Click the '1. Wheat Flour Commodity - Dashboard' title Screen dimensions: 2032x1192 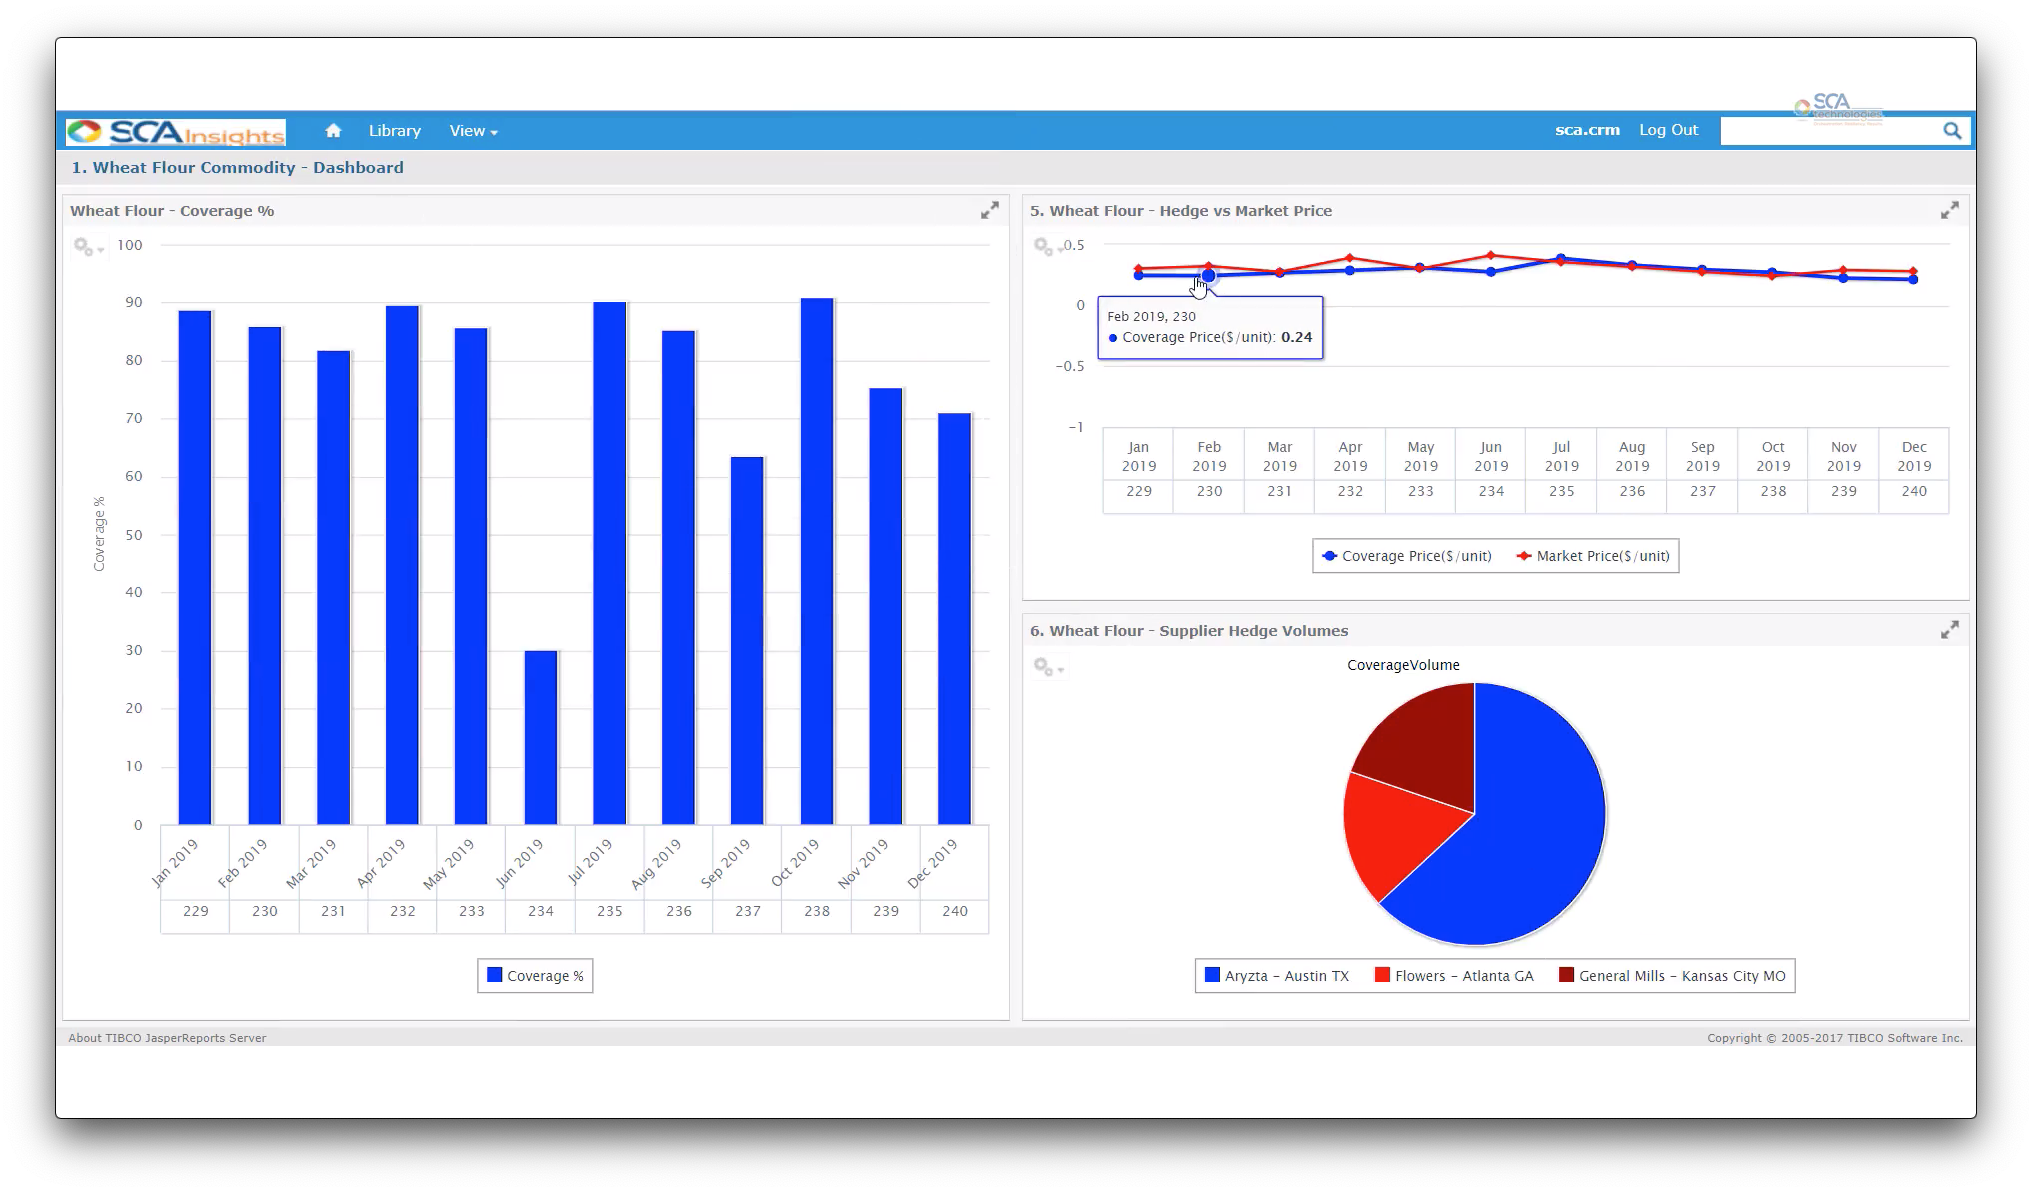[237, 167]
